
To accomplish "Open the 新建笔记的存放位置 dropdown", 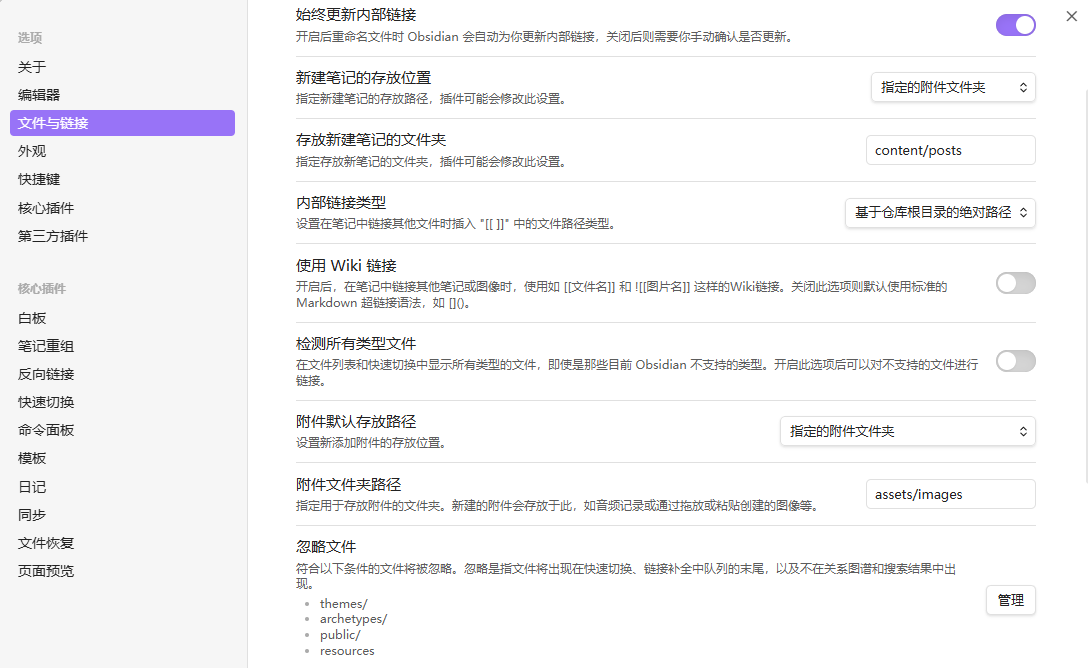I will (953, 88).
